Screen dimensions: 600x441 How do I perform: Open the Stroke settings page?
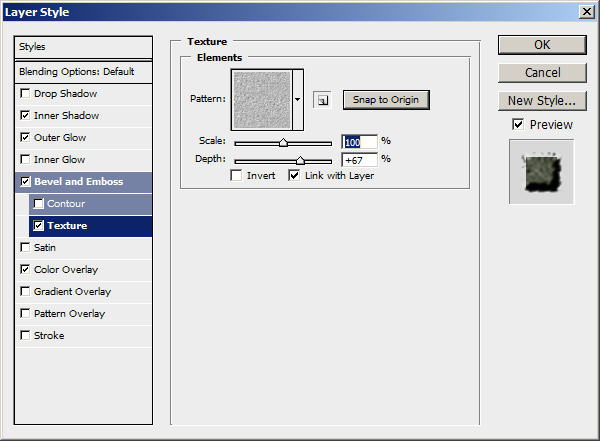(x=49, y=336)
